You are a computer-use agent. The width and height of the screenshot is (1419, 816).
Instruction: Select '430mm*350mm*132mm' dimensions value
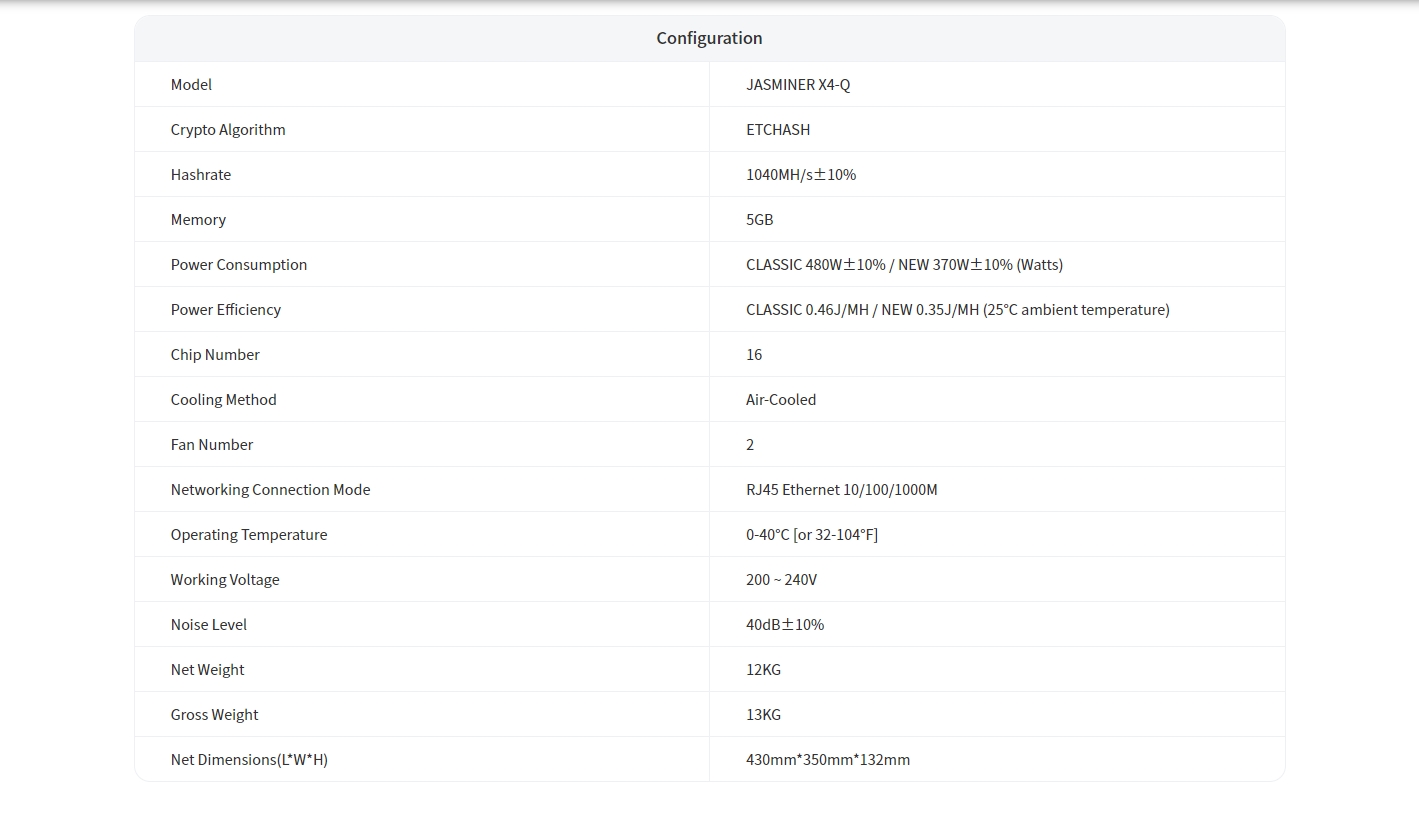828,760
